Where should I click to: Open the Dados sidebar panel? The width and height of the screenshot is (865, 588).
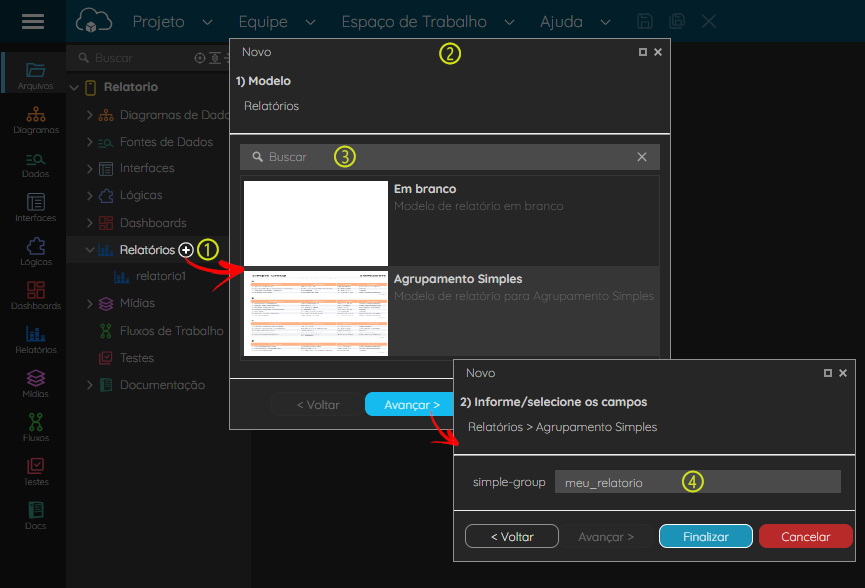point(35,164)
